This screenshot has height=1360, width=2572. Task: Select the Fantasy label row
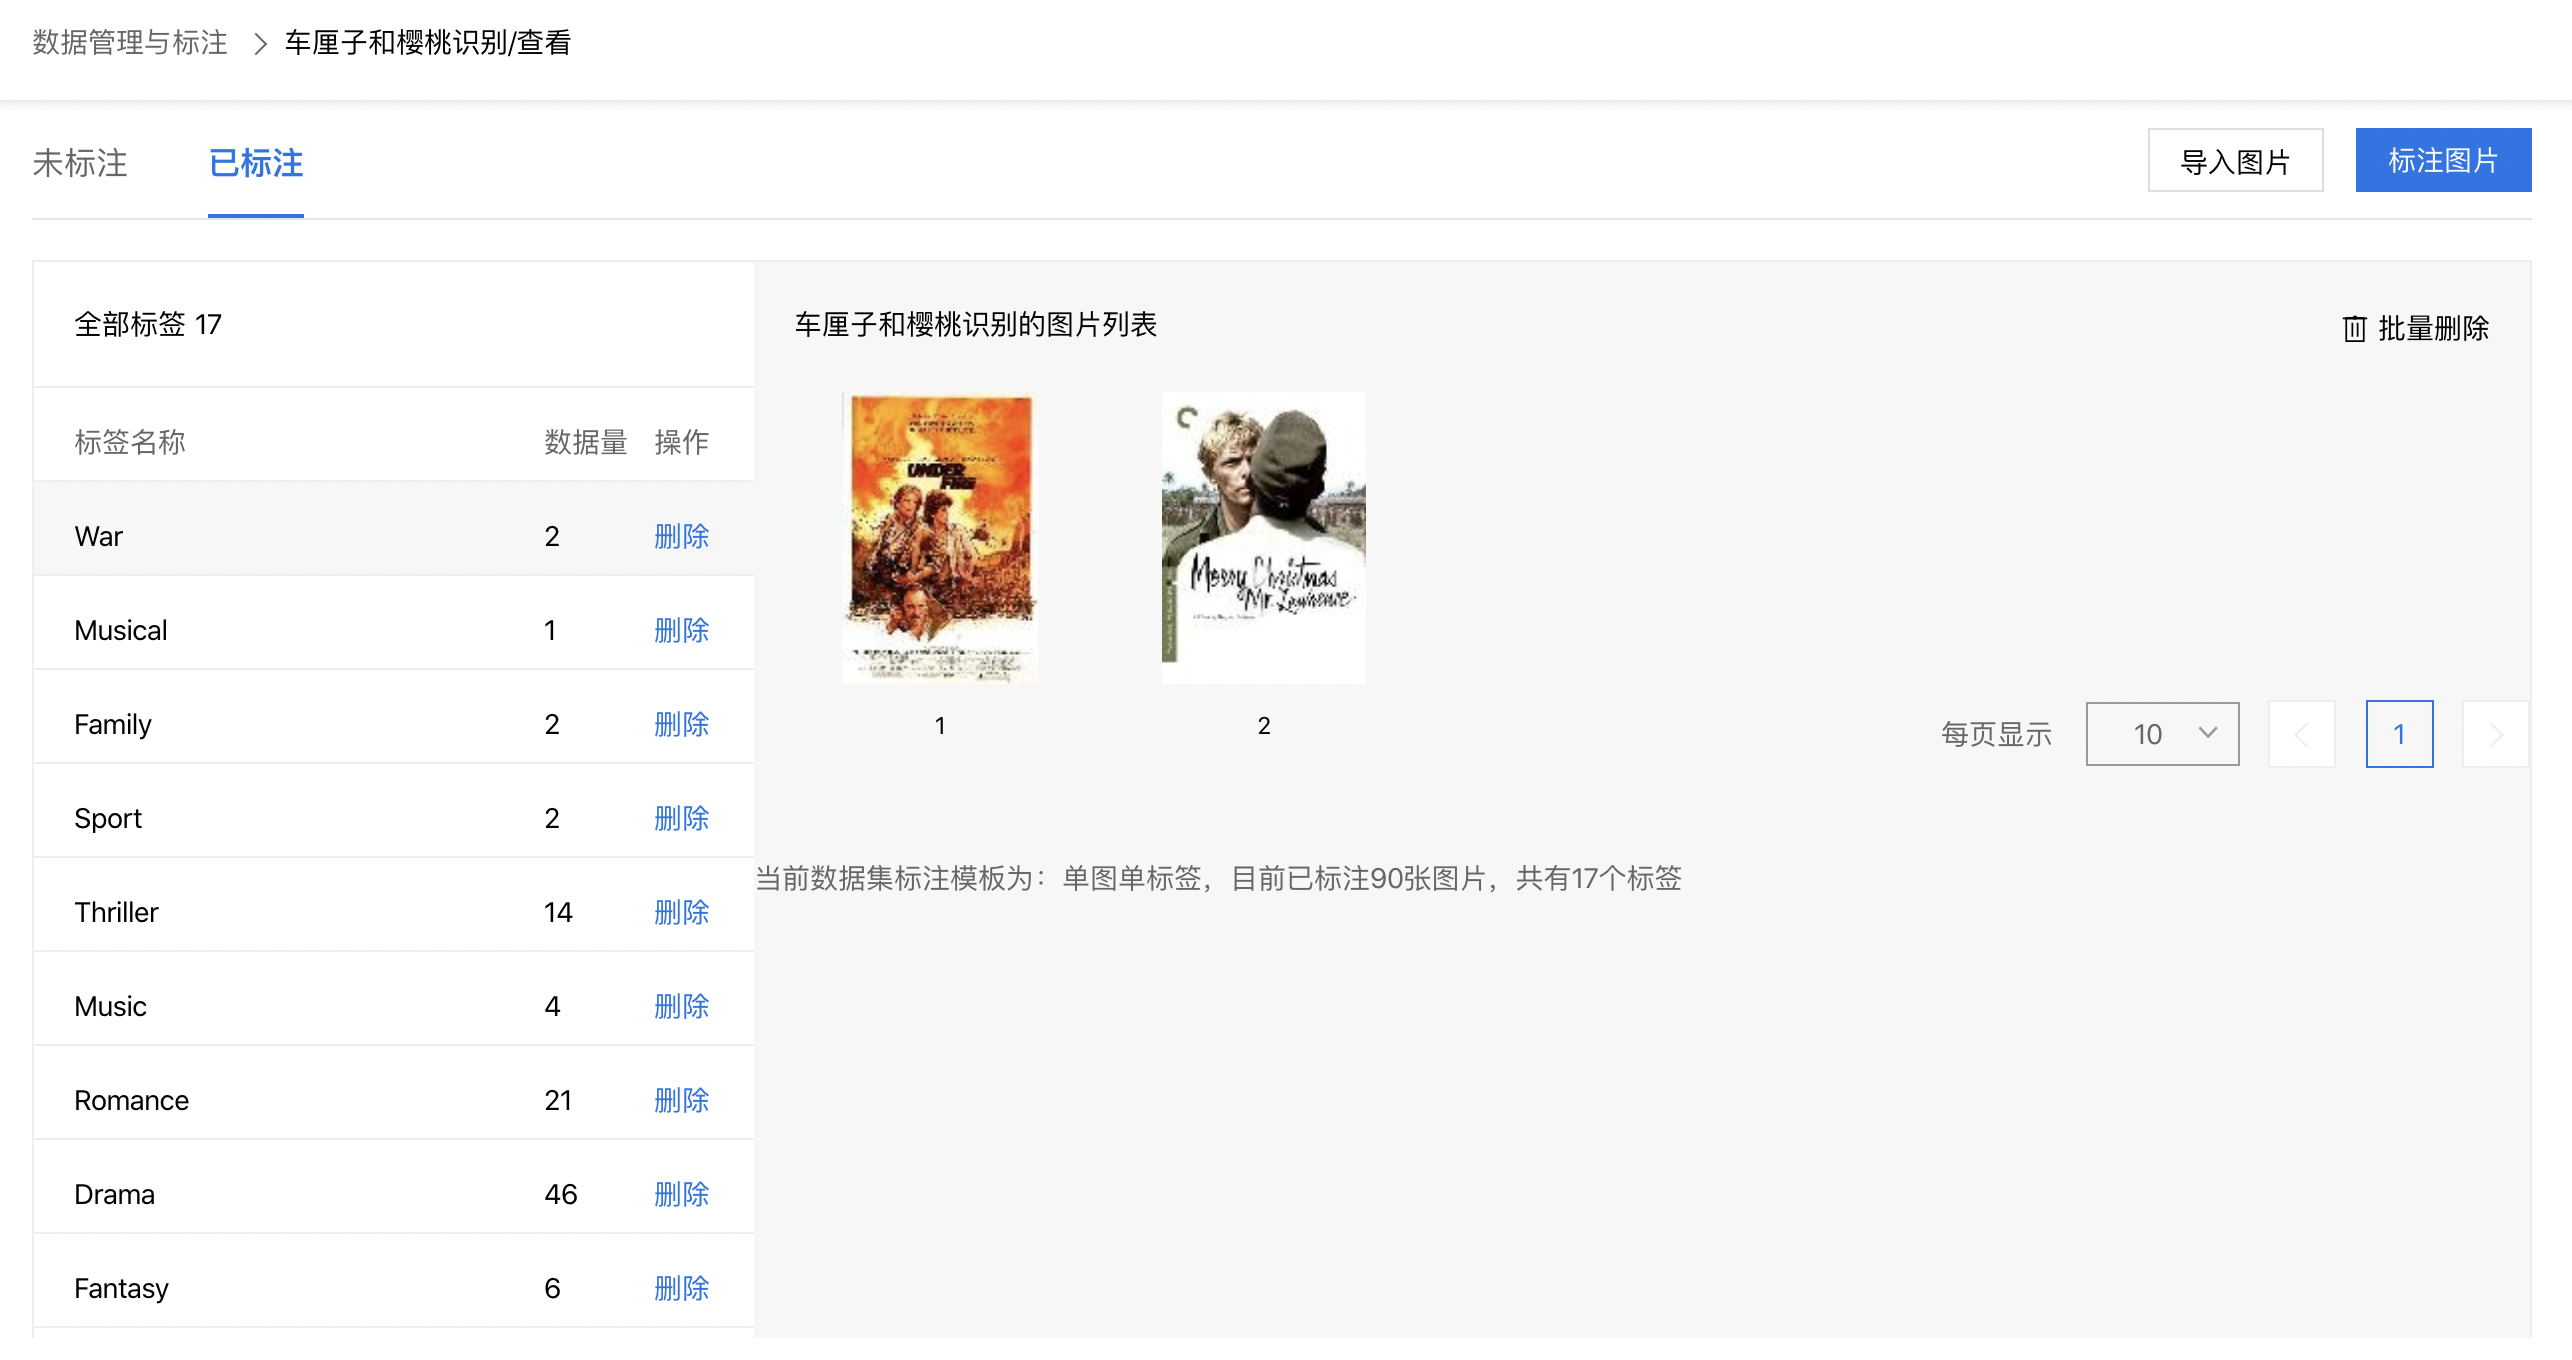click(x=393, y=1281)
